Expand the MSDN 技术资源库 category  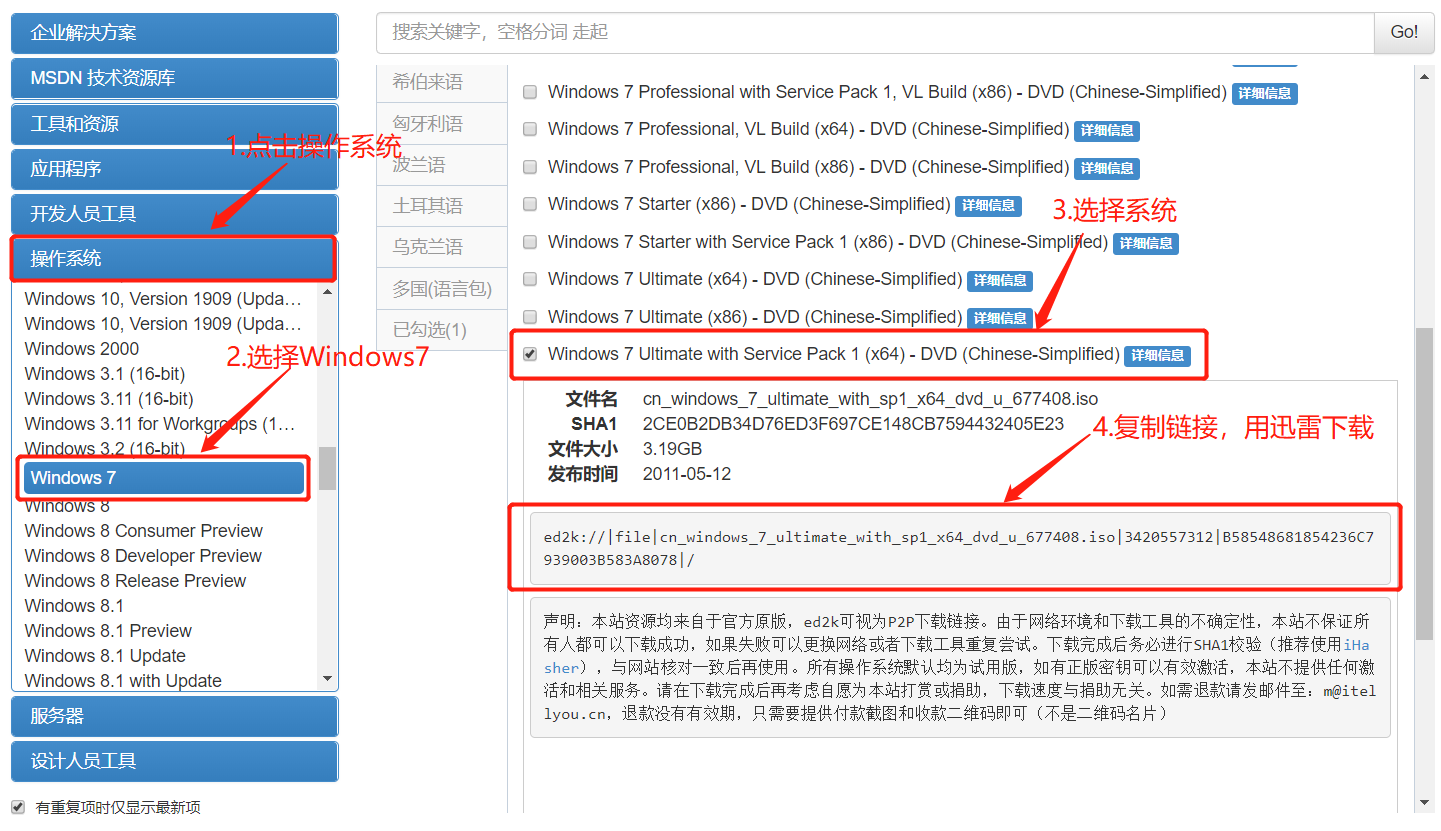tap(174, 78)
